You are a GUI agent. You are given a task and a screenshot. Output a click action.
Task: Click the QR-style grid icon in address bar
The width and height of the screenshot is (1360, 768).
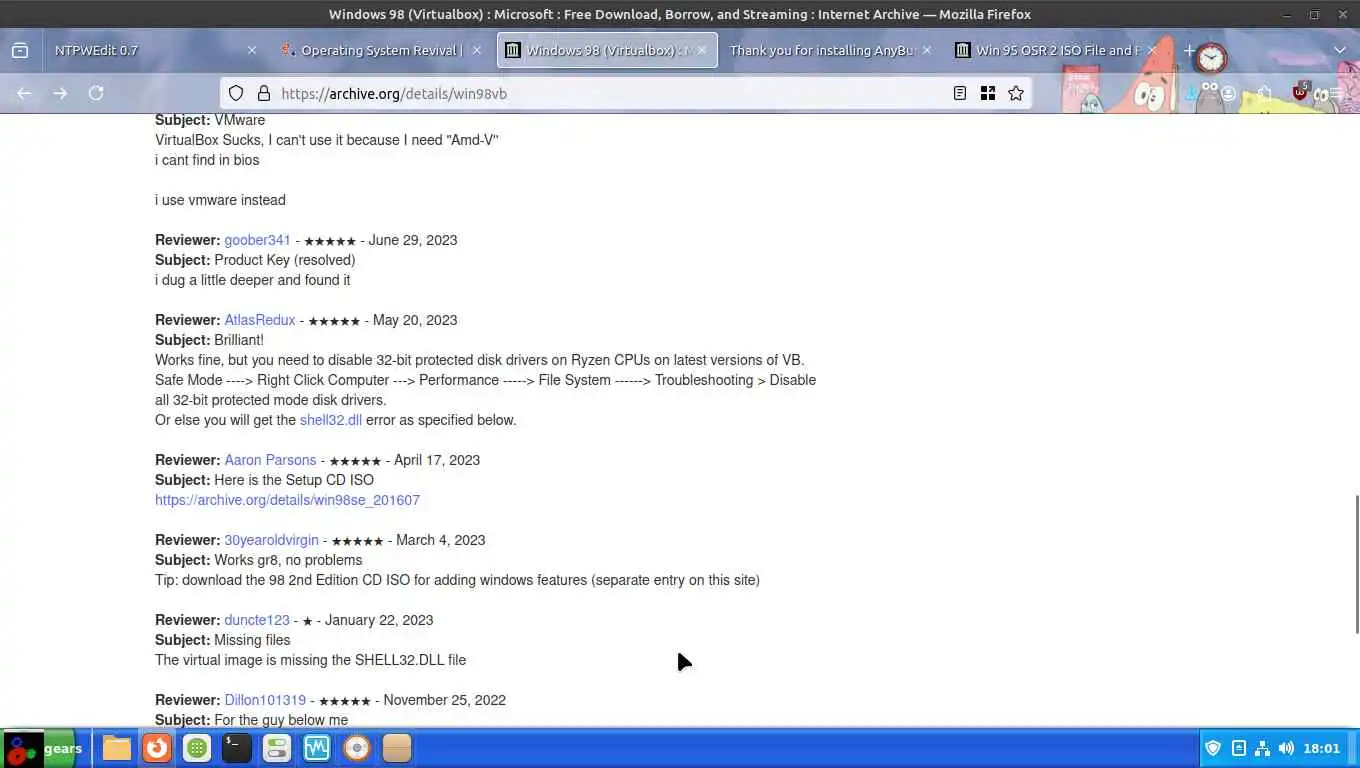point(988,93)
